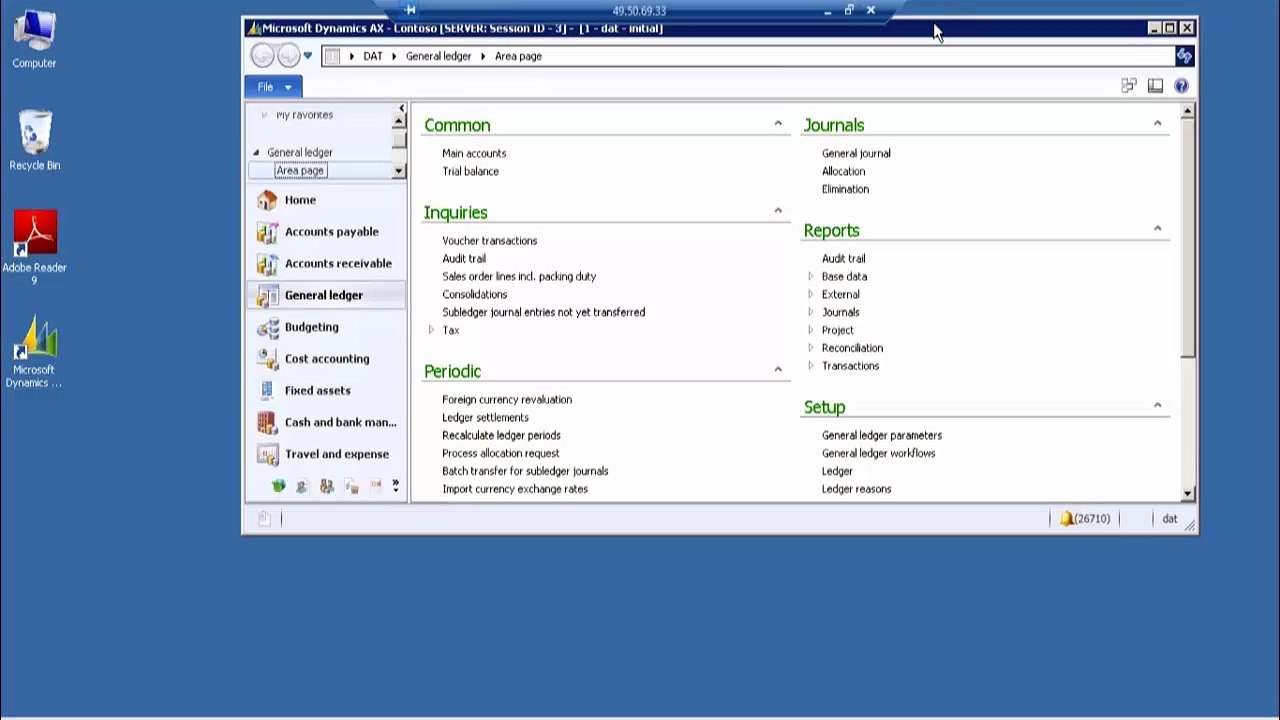The height and width of the screenshot is (720, 1280).
Task: Click the fourth small module icon in strip
Action: [352, 486]
